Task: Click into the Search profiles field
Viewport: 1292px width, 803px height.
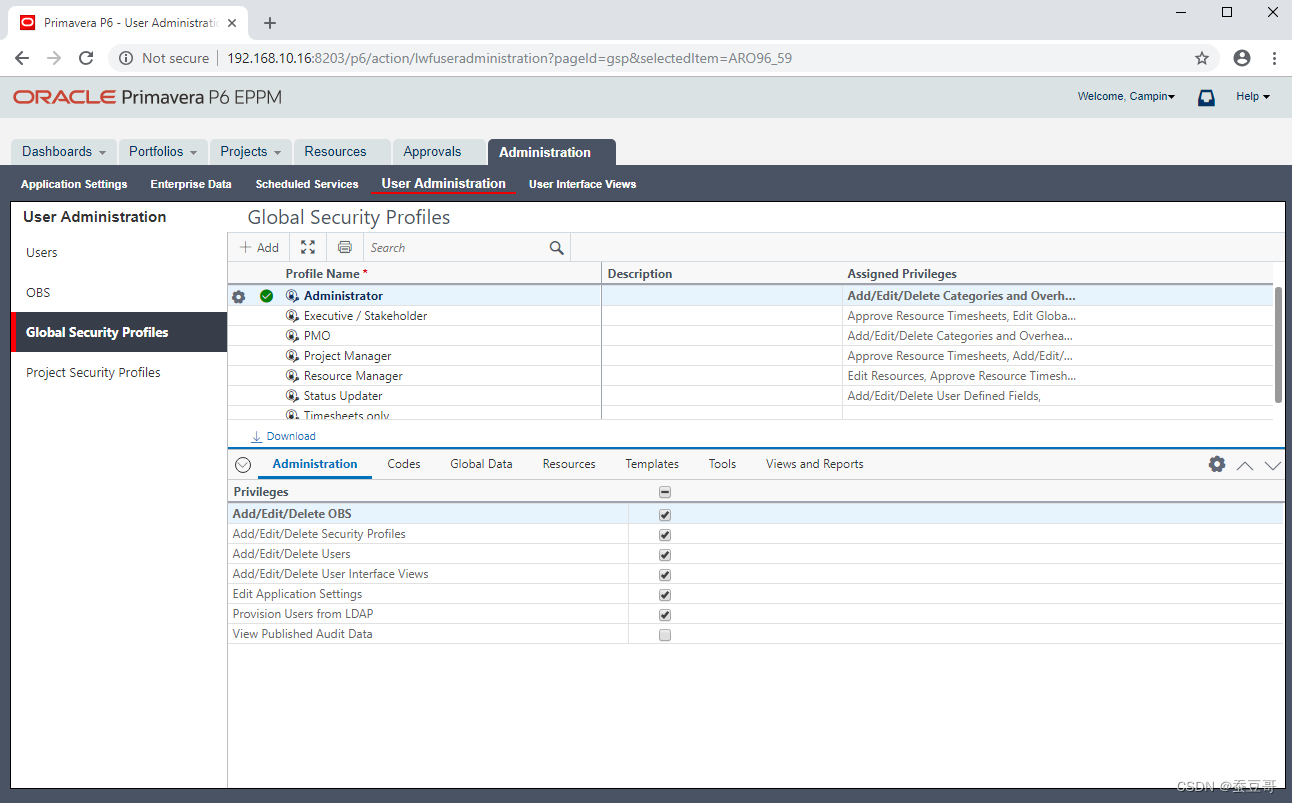Action: coord(458,248)
